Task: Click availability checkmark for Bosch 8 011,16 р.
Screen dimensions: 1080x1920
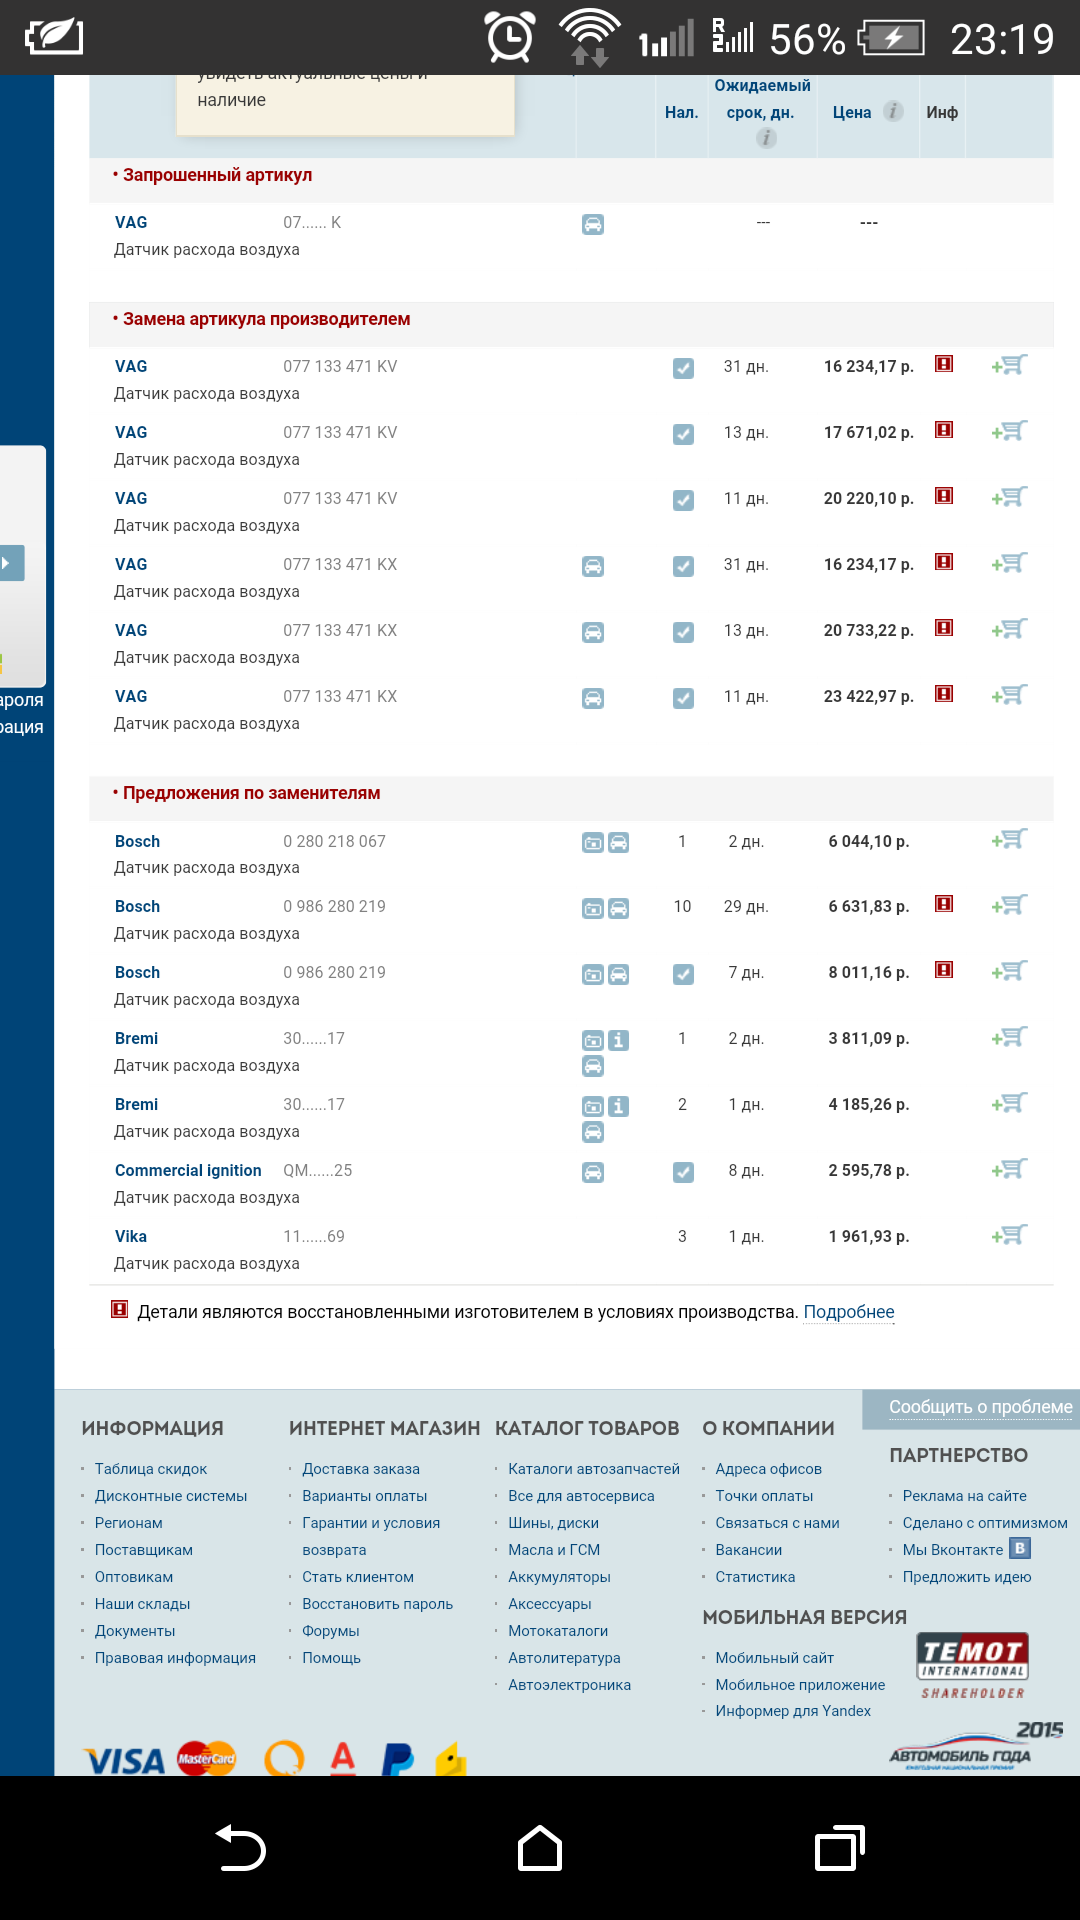Action: tap(683, 974)
